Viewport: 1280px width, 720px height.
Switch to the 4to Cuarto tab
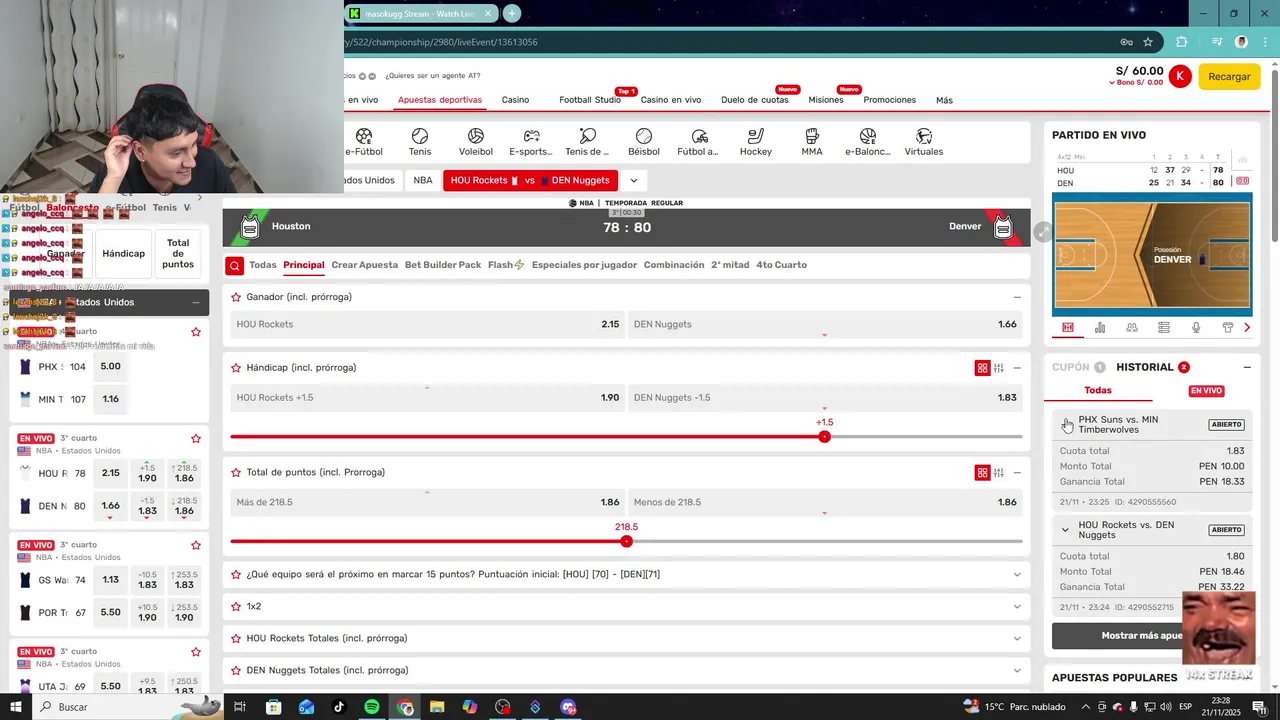pyautogui.click(x=781, y=265)
